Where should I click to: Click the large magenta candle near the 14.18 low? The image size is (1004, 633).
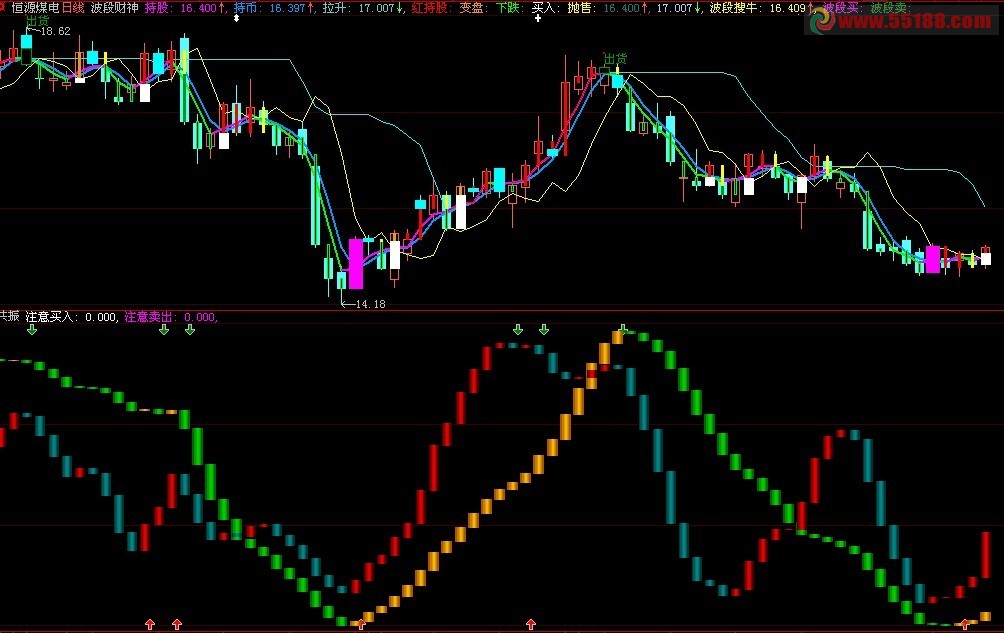click(355, 263)
